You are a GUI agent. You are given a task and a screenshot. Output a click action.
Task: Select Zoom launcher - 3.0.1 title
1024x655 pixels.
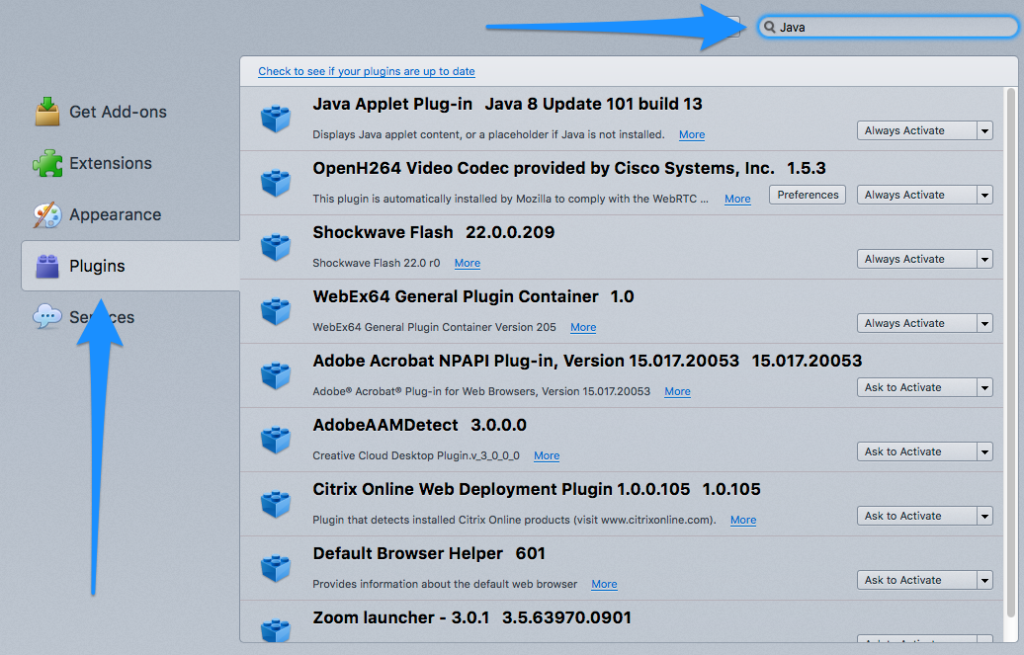point(472,618)
